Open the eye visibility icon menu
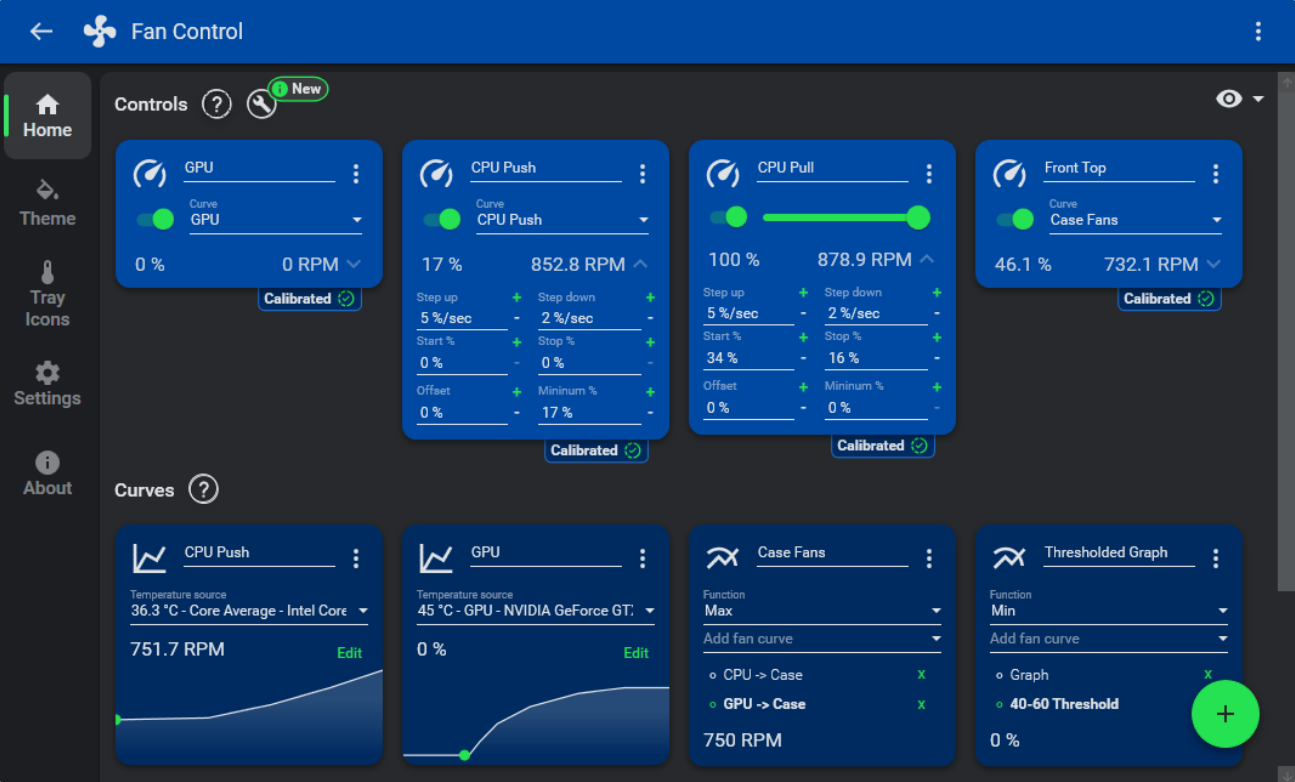The image size is (1295, 782). tap(1228, 98)
